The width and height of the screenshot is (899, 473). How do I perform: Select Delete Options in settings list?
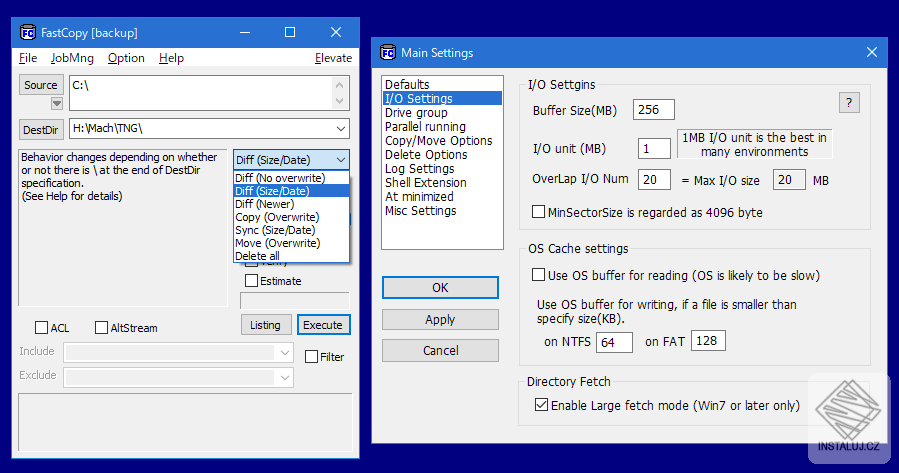click(x=442, y=155)
